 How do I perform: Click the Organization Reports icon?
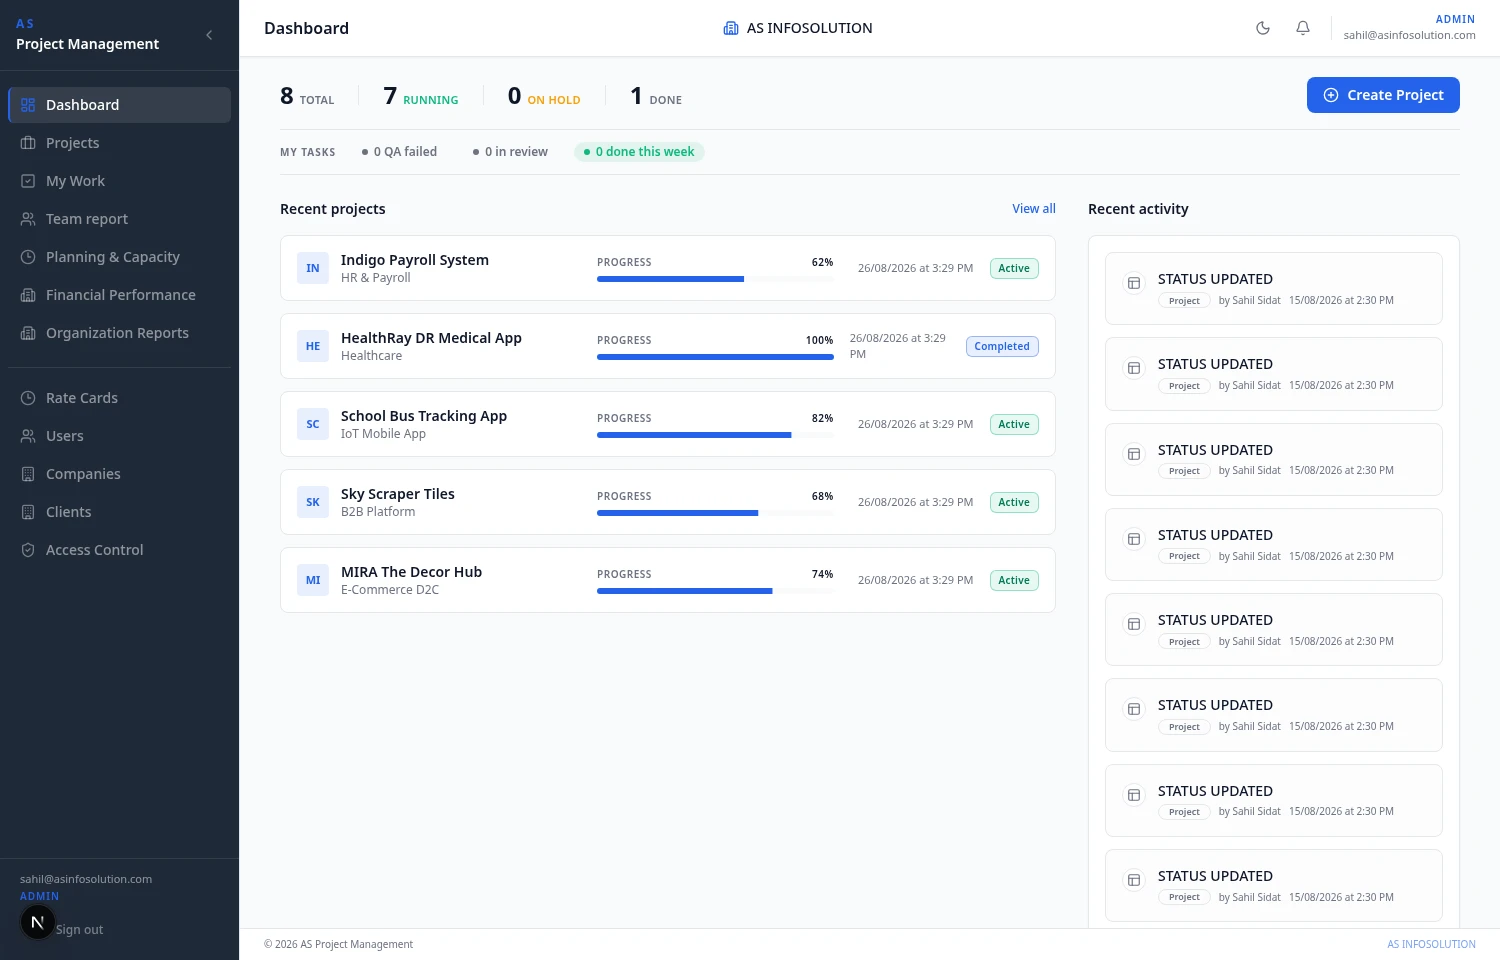(x=28, y=333)
